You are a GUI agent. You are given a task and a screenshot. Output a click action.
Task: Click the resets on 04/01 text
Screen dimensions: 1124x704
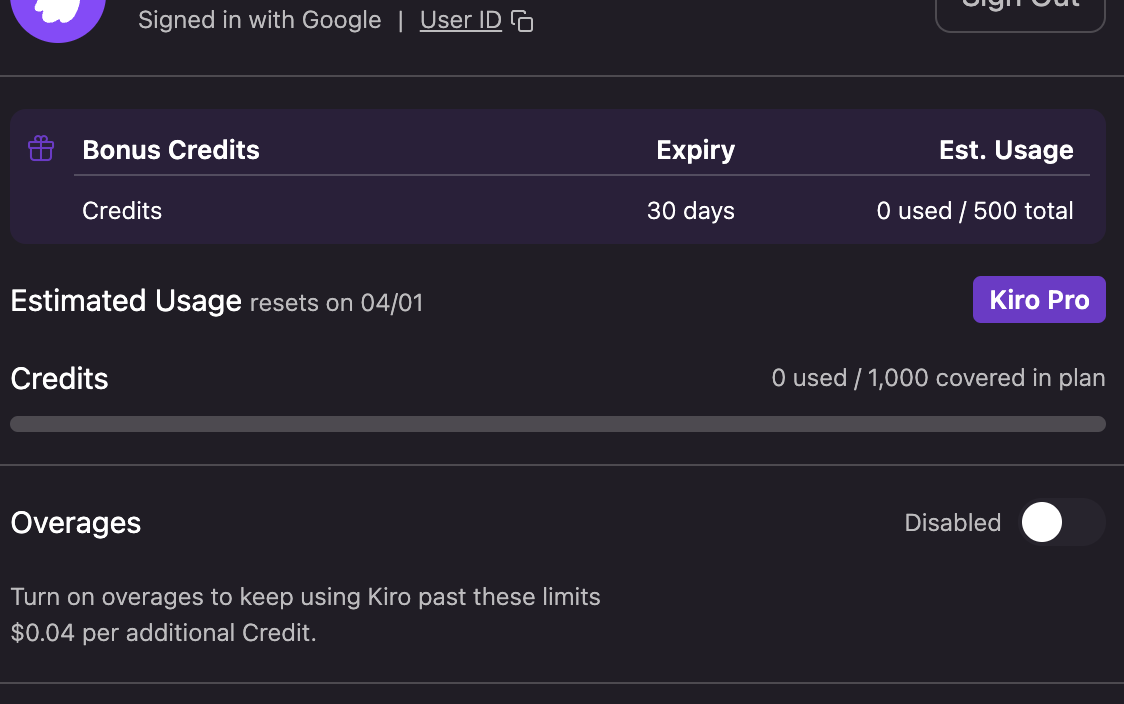pos(336,303)
